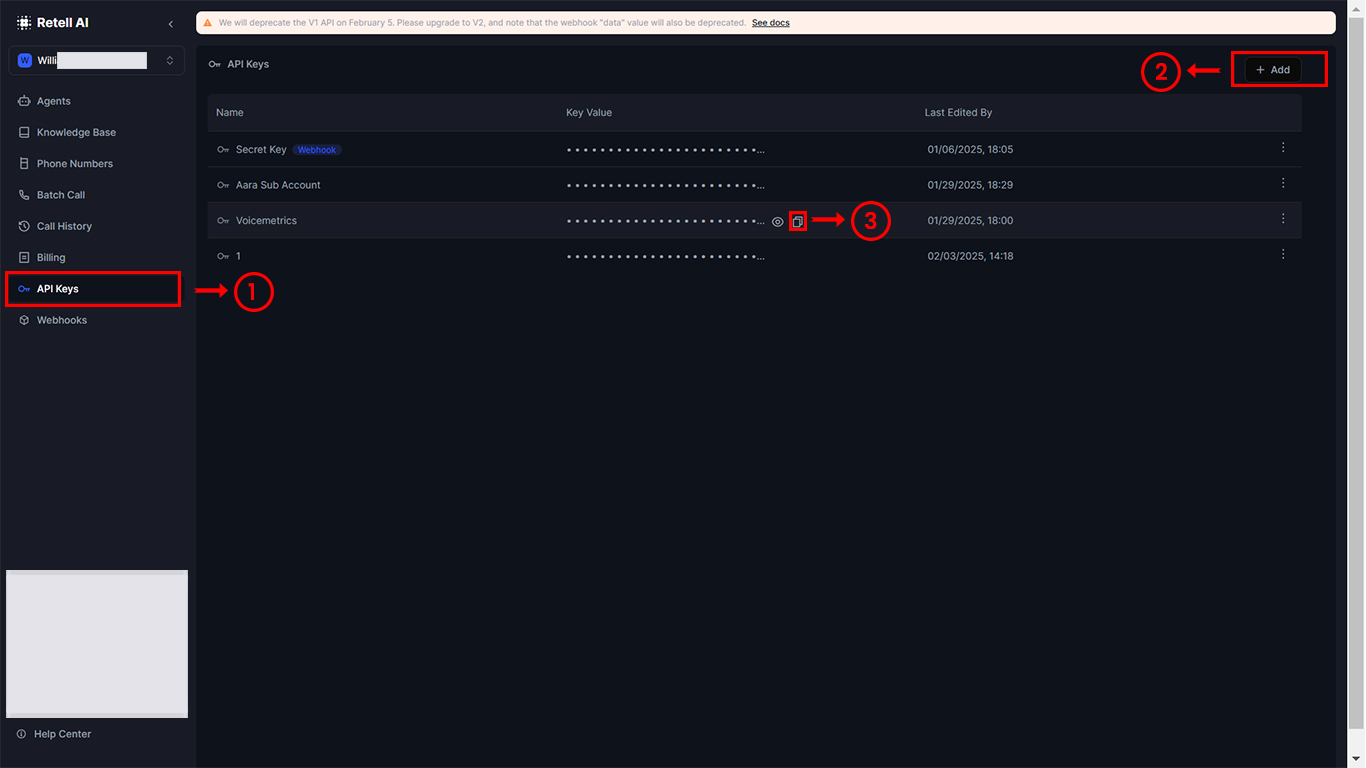Add a new API key
Screen dimensions: 1366x768
1273,70
